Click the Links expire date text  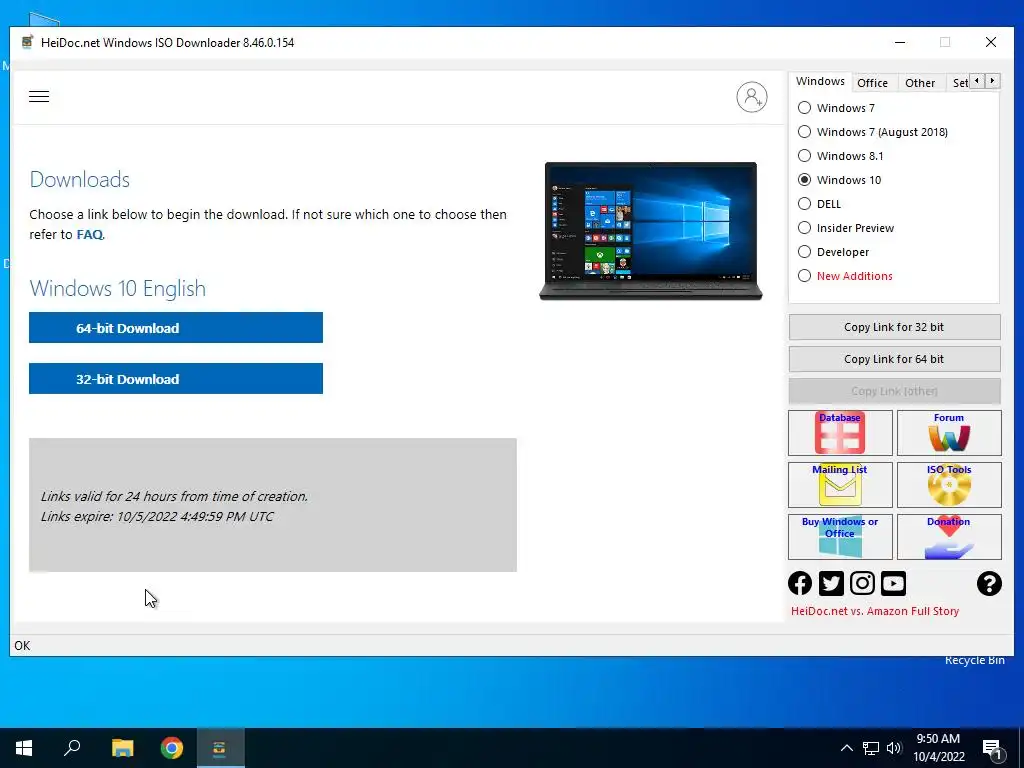(x=157, y=517)
